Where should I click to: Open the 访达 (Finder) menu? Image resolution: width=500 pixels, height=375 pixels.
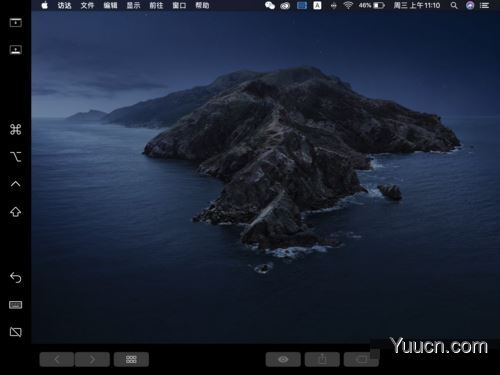coord(64,5)
